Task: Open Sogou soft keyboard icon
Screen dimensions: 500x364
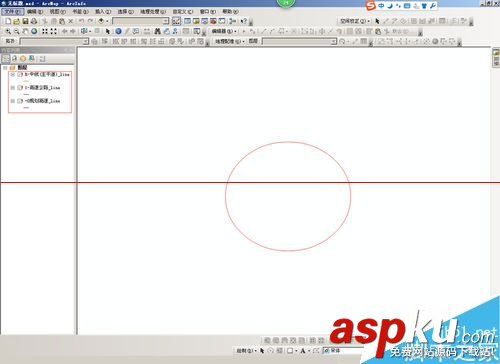Action: click(407, 6)
